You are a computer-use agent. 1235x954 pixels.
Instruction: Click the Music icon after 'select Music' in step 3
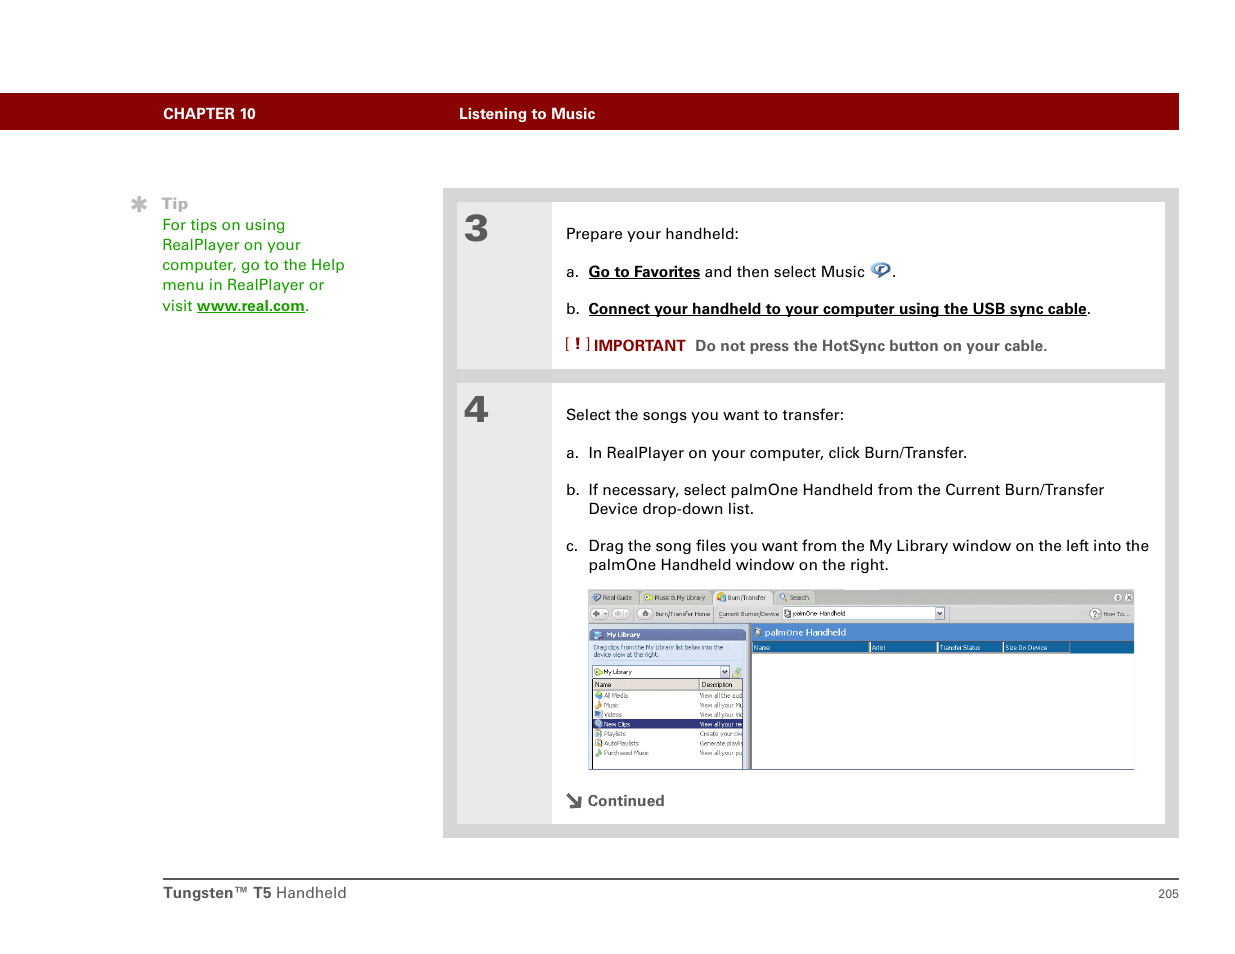tap(880, 270)
